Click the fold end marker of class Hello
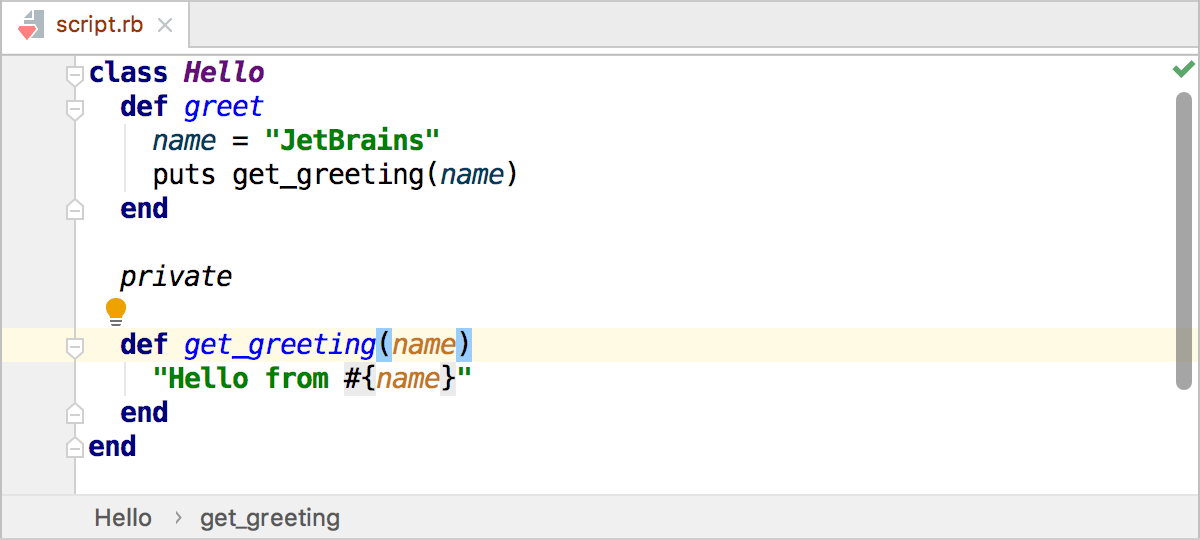 [x=74, y=447]
